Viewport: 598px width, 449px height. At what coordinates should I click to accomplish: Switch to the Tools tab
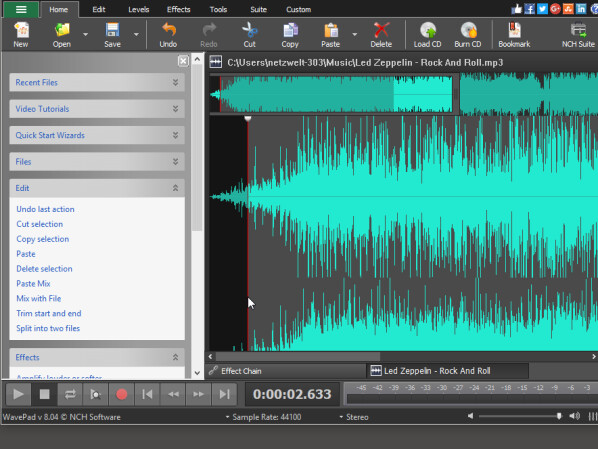click(x=218, y=10)
